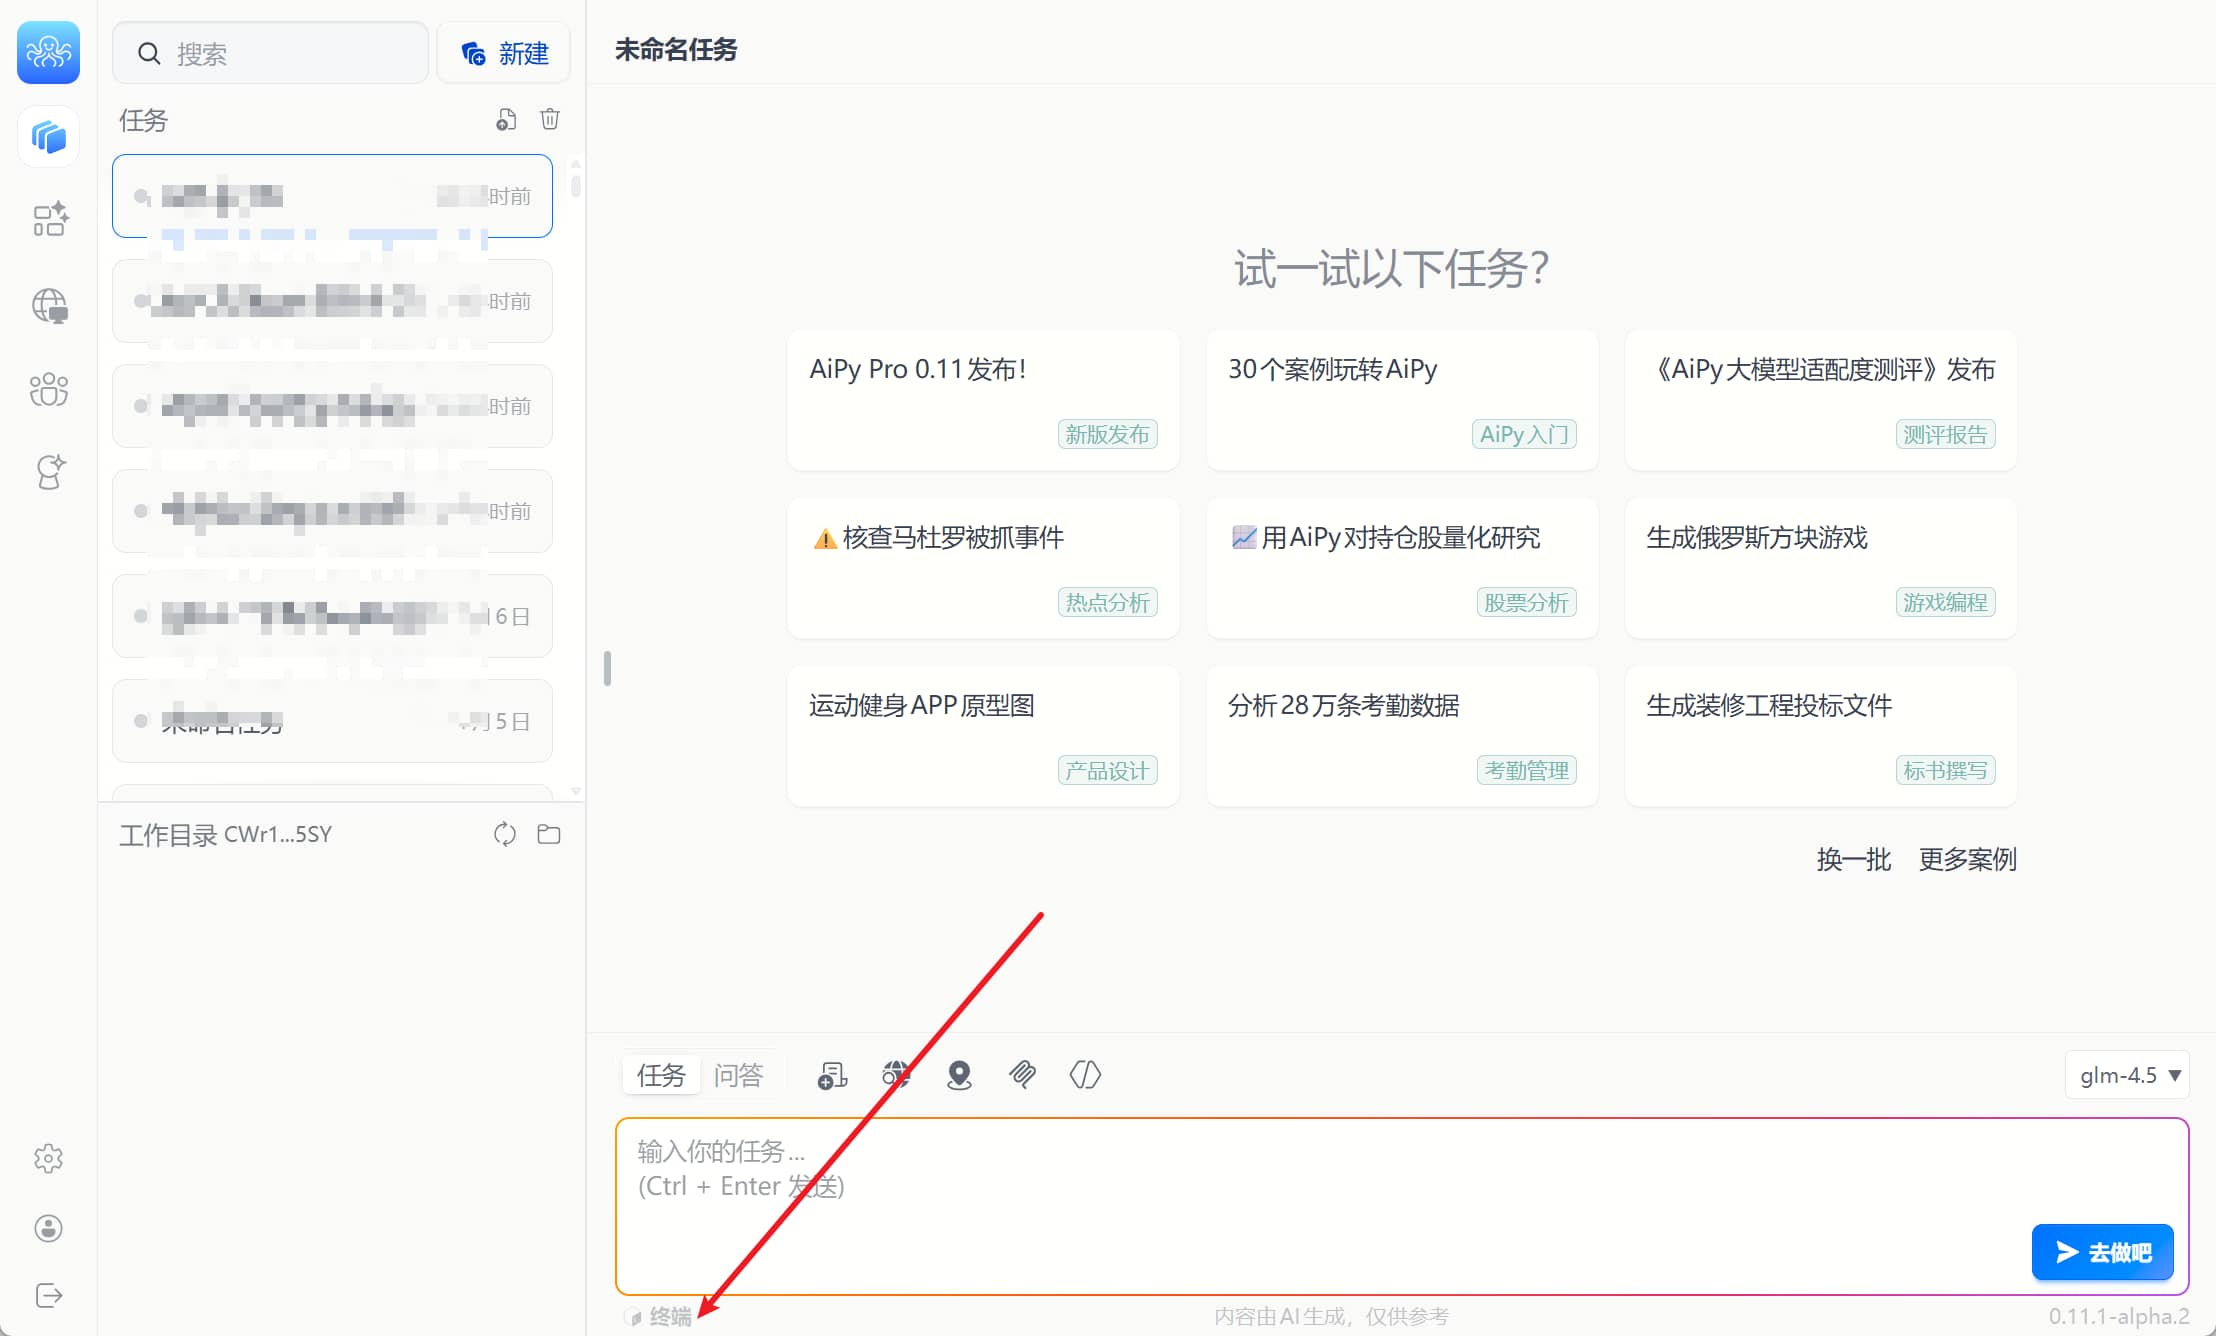Select the 任务 mode tab

point(661,1075)
